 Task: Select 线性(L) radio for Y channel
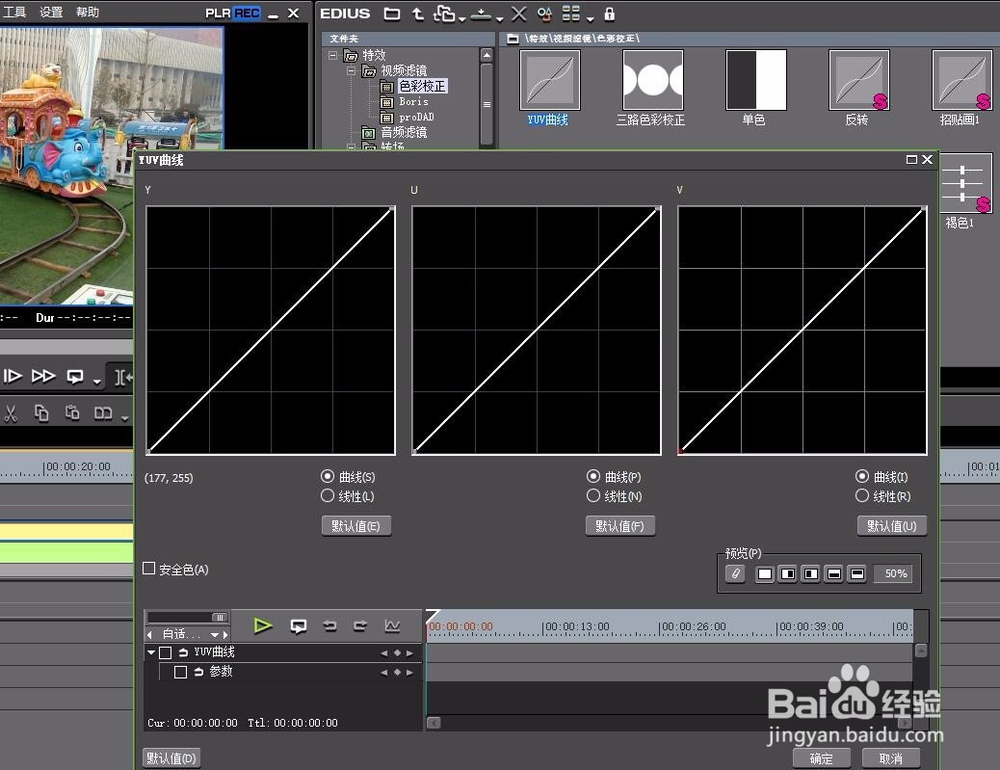[327, 495]
